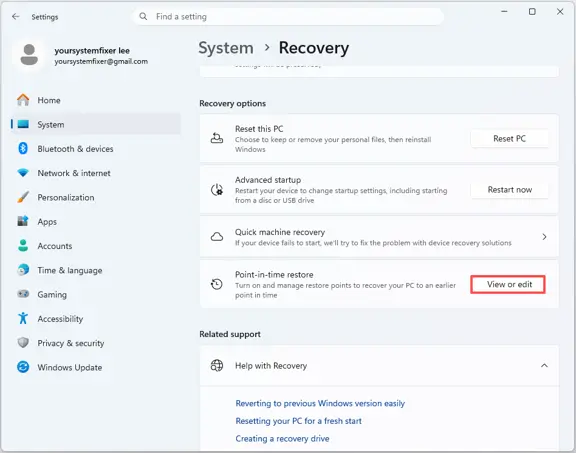The width and height of the screenshot is (576, 453).
Task: Click yoursystemfixer lee account name
Action: click(x=92, y=50)
